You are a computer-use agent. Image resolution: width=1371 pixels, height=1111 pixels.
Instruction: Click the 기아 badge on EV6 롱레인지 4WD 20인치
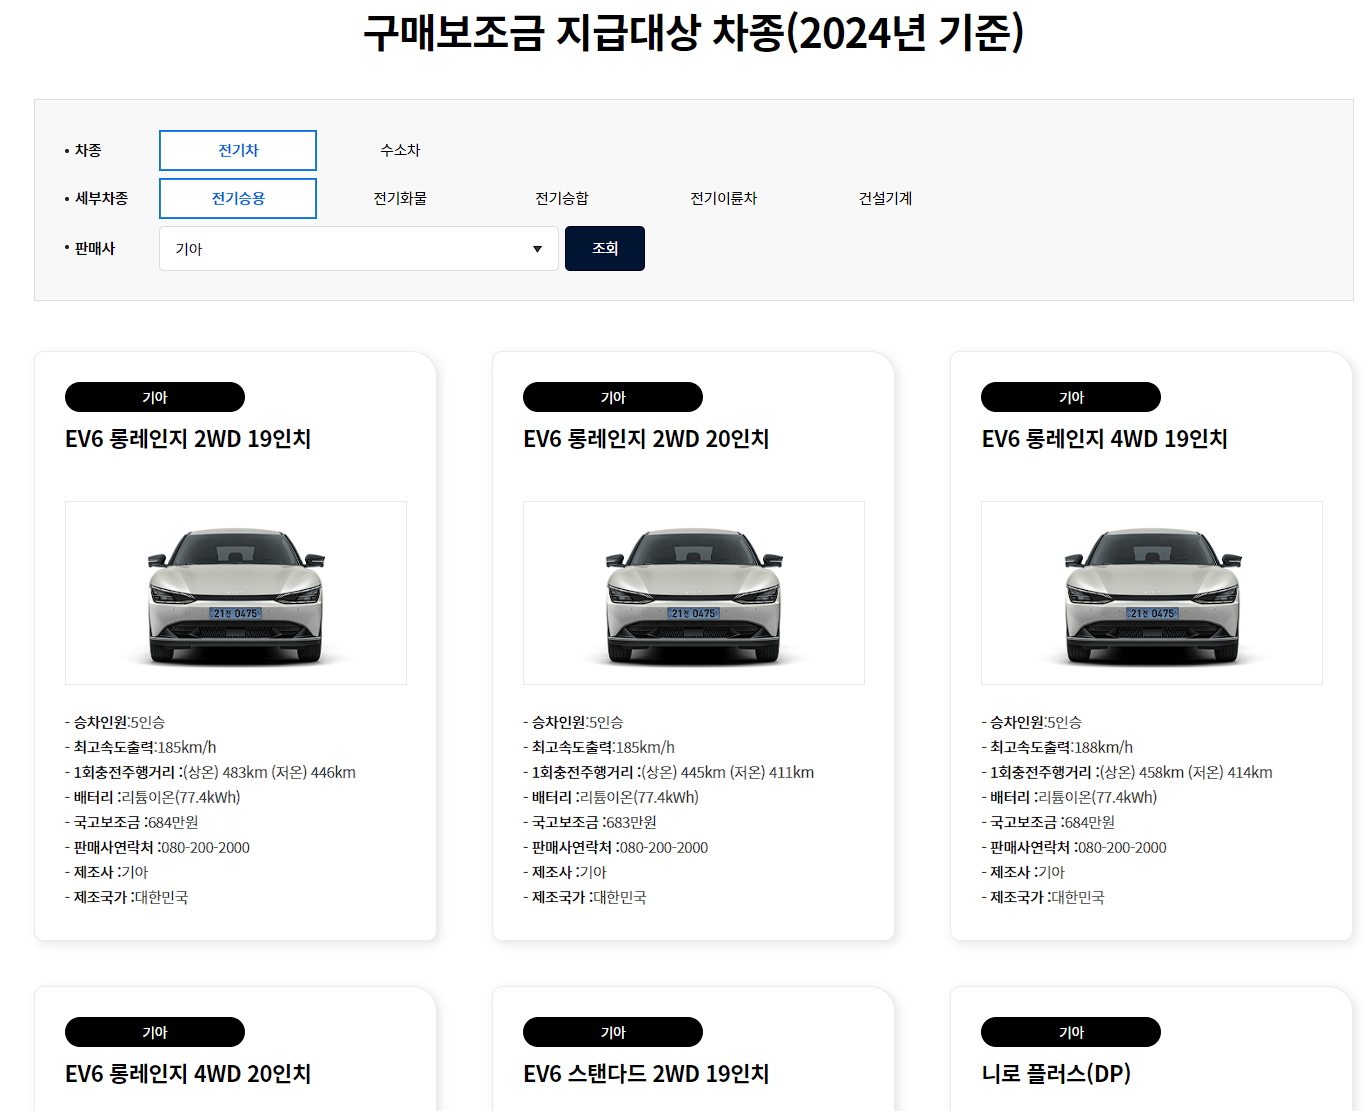pos(155,1032)
